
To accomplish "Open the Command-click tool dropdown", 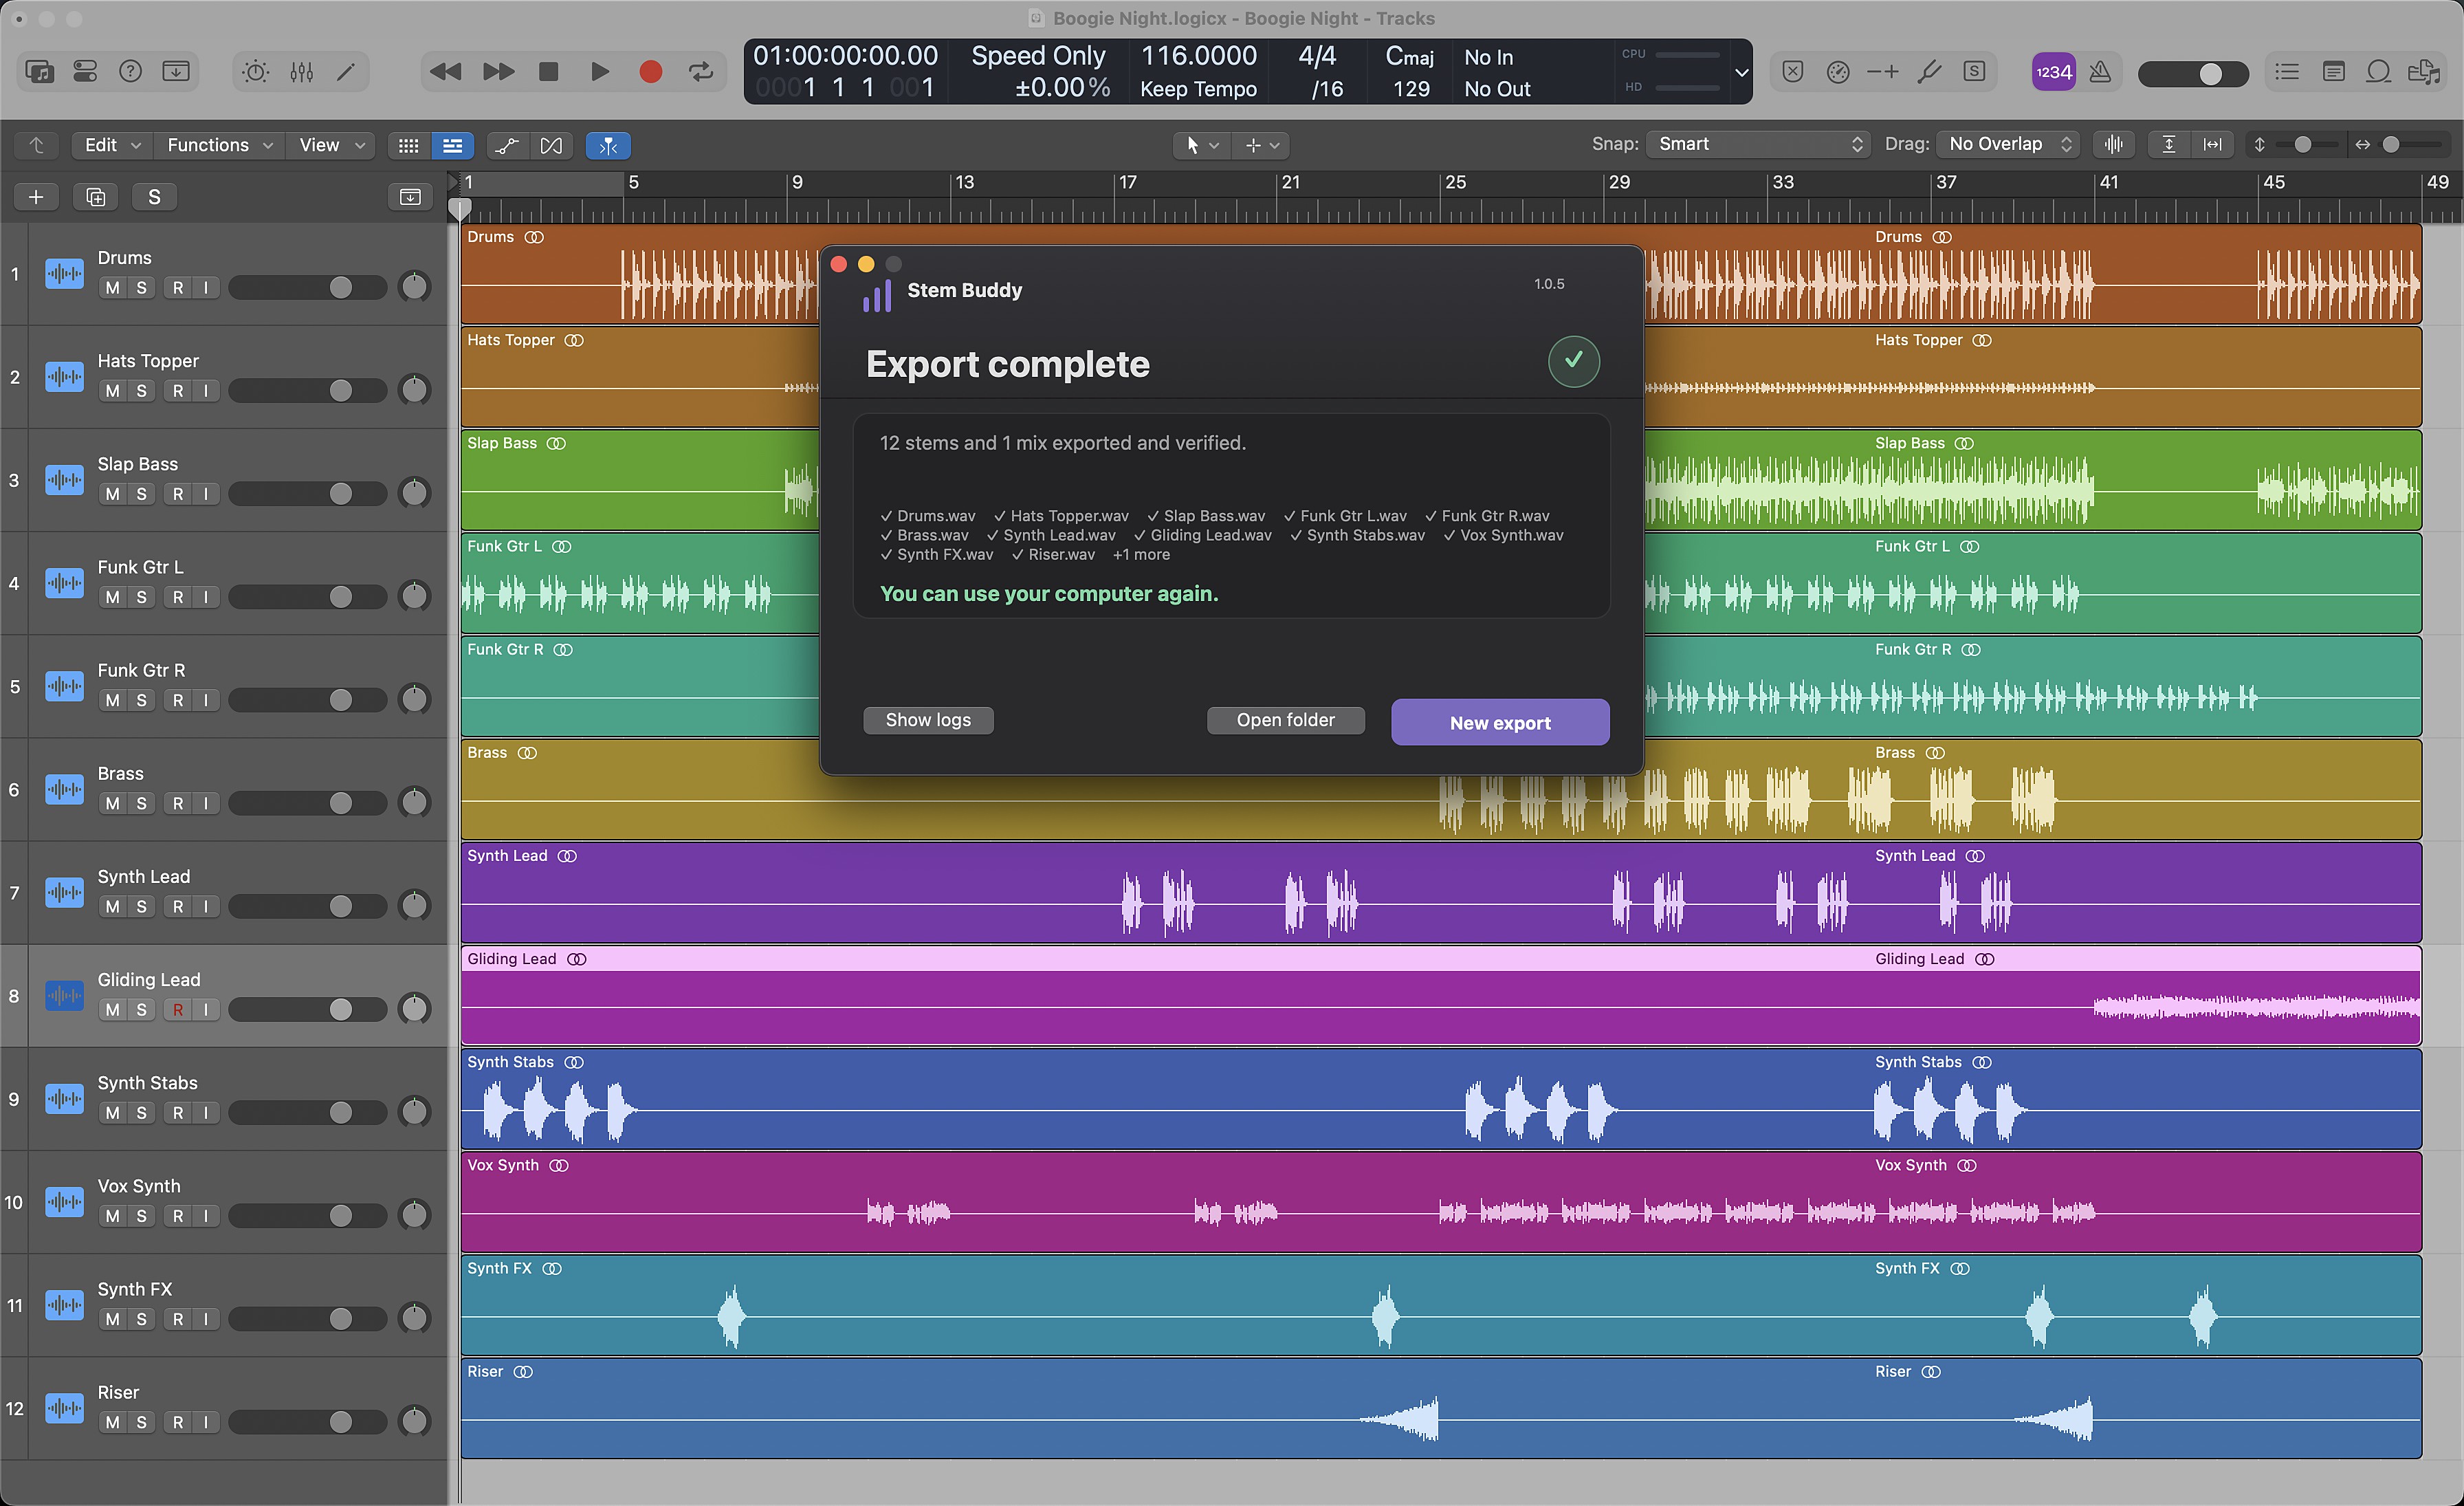I will click(x=1261, y=146).
